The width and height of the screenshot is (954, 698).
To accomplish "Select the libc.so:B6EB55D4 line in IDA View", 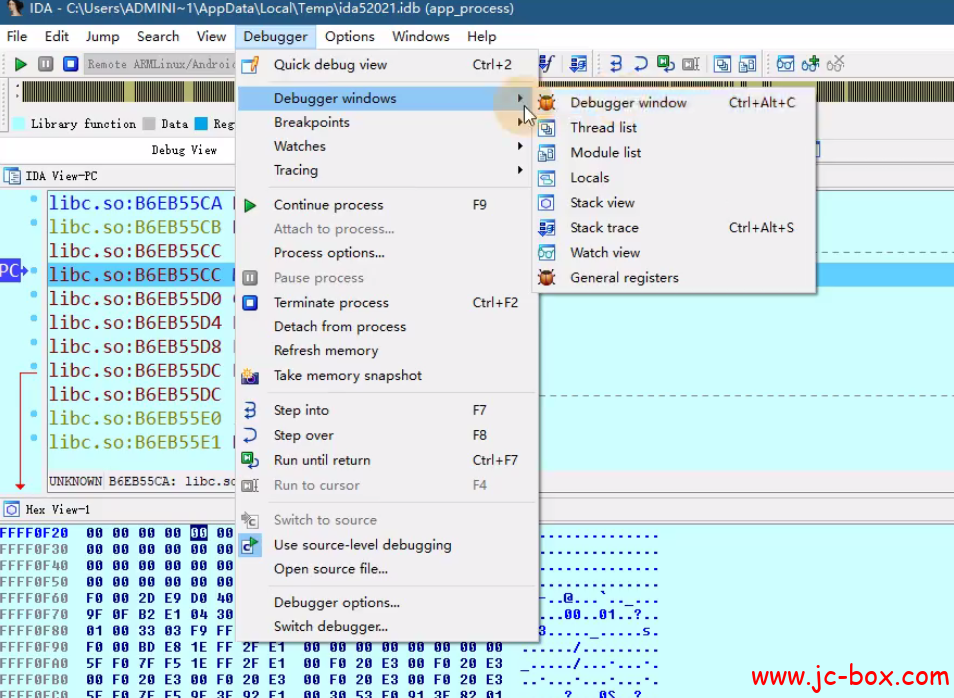I will tap(135, 322).
